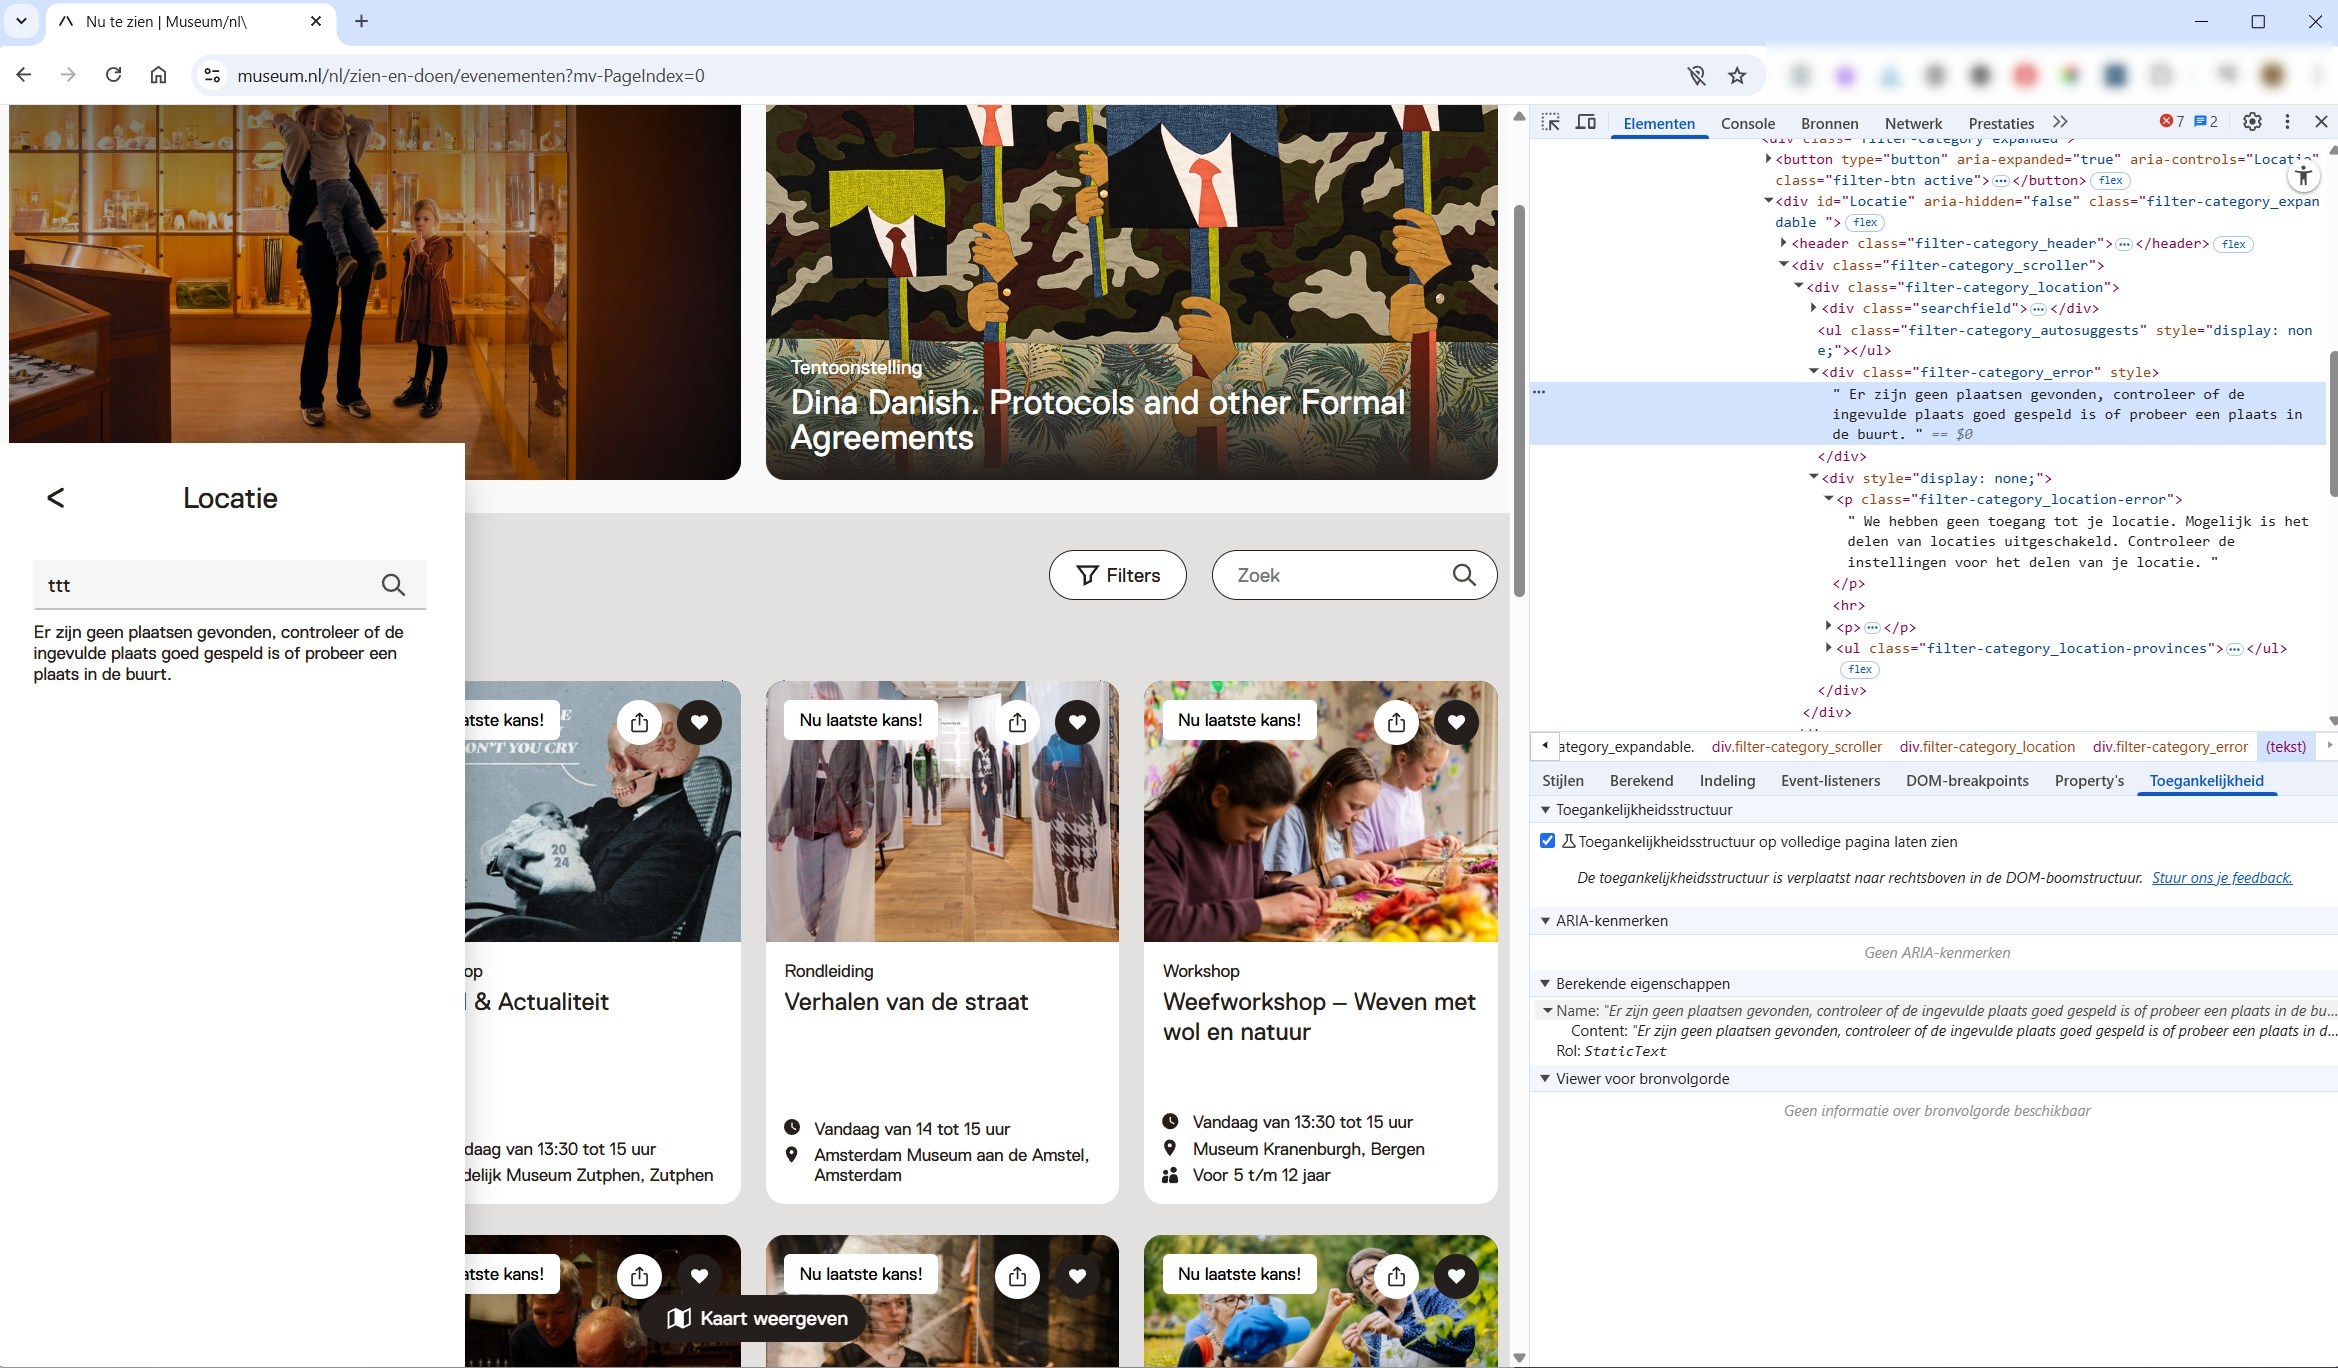Favorite the '& Actualiteit' event card
The image size is (2338, 1368).
pos(699,722)
